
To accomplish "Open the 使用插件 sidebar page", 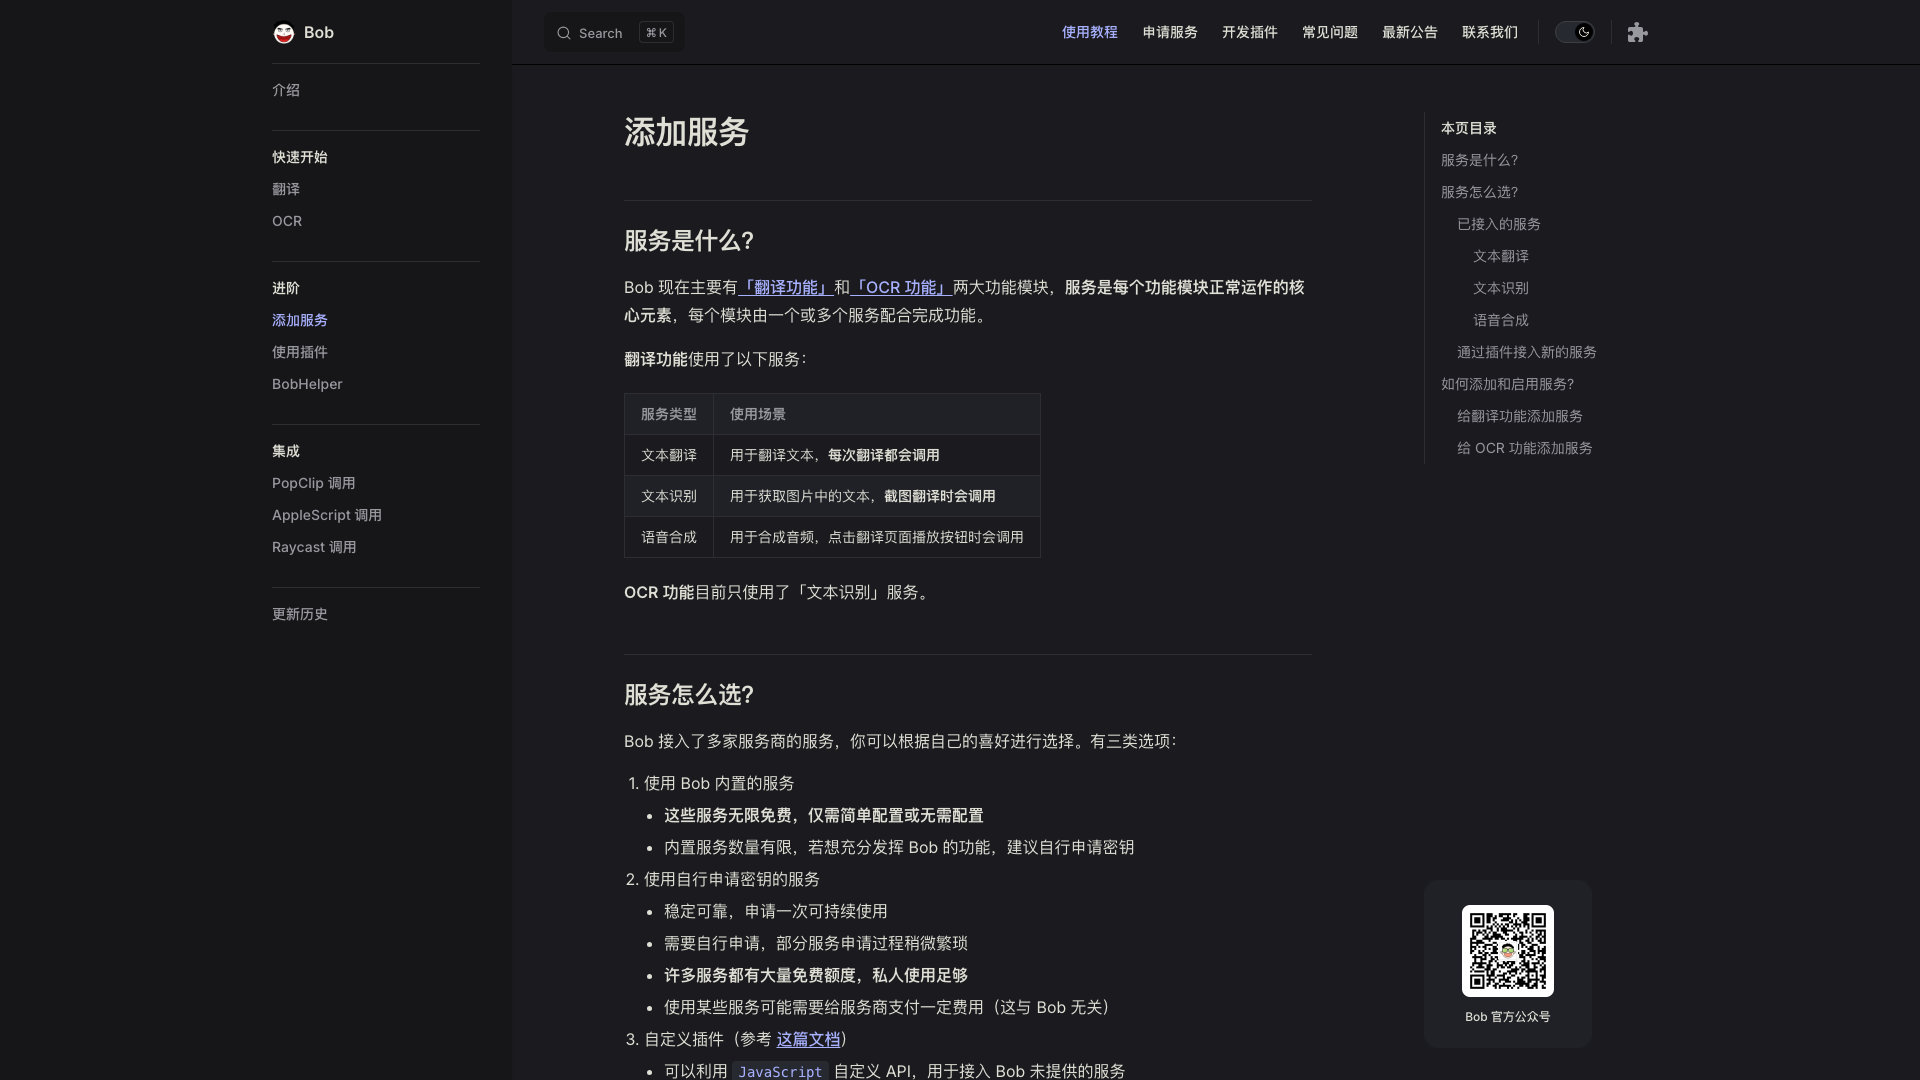I will [300, 352].
